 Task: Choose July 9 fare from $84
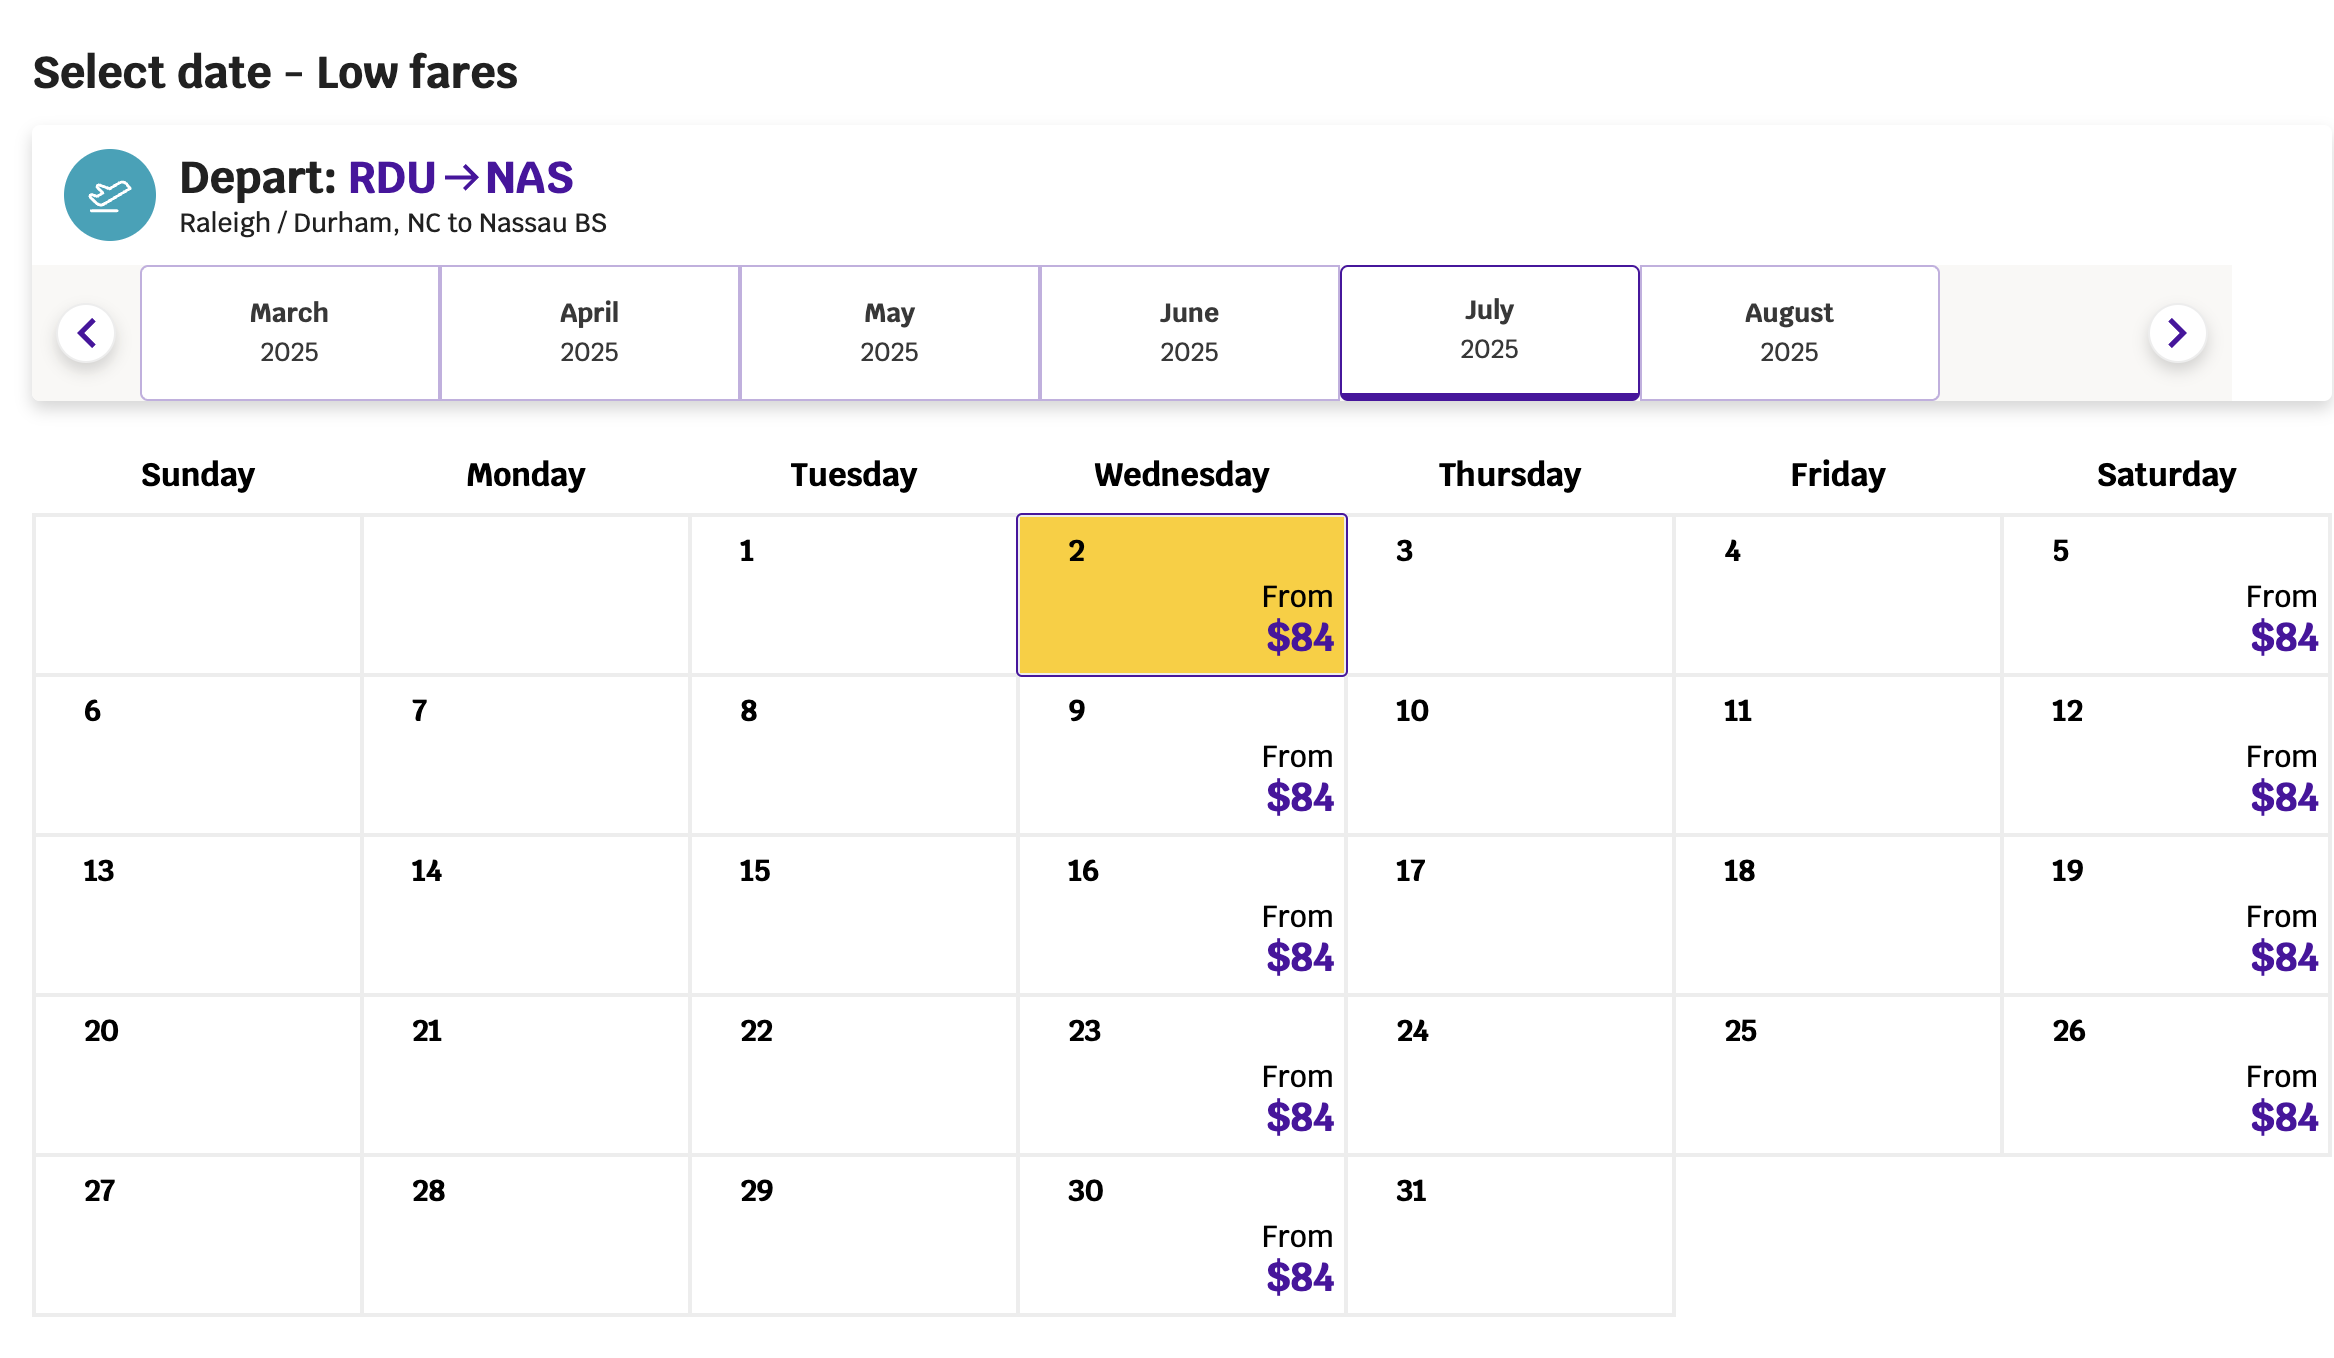pos(1182,755)
